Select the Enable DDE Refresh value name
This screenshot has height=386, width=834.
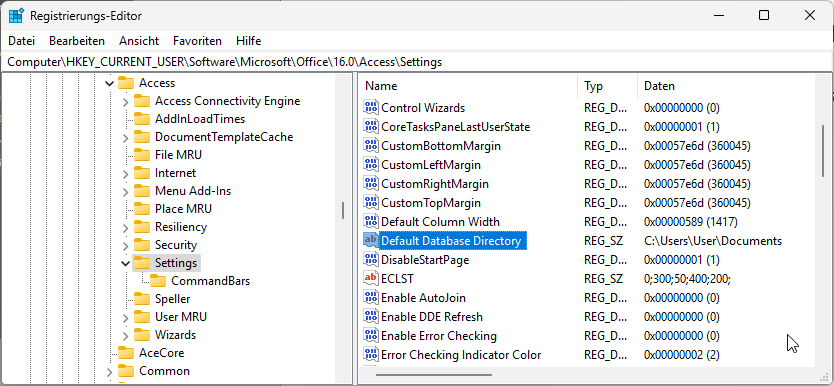pyautogui.click(x=432, y=317)
